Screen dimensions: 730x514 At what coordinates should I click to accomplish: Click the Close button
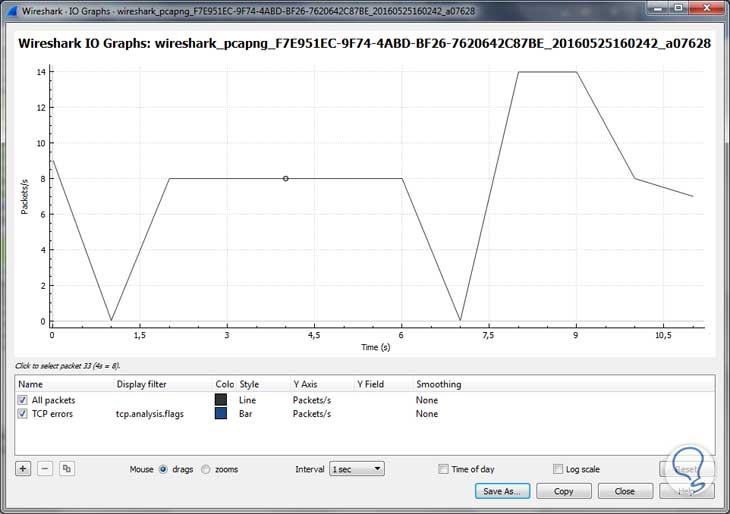[x=625, y=491]
